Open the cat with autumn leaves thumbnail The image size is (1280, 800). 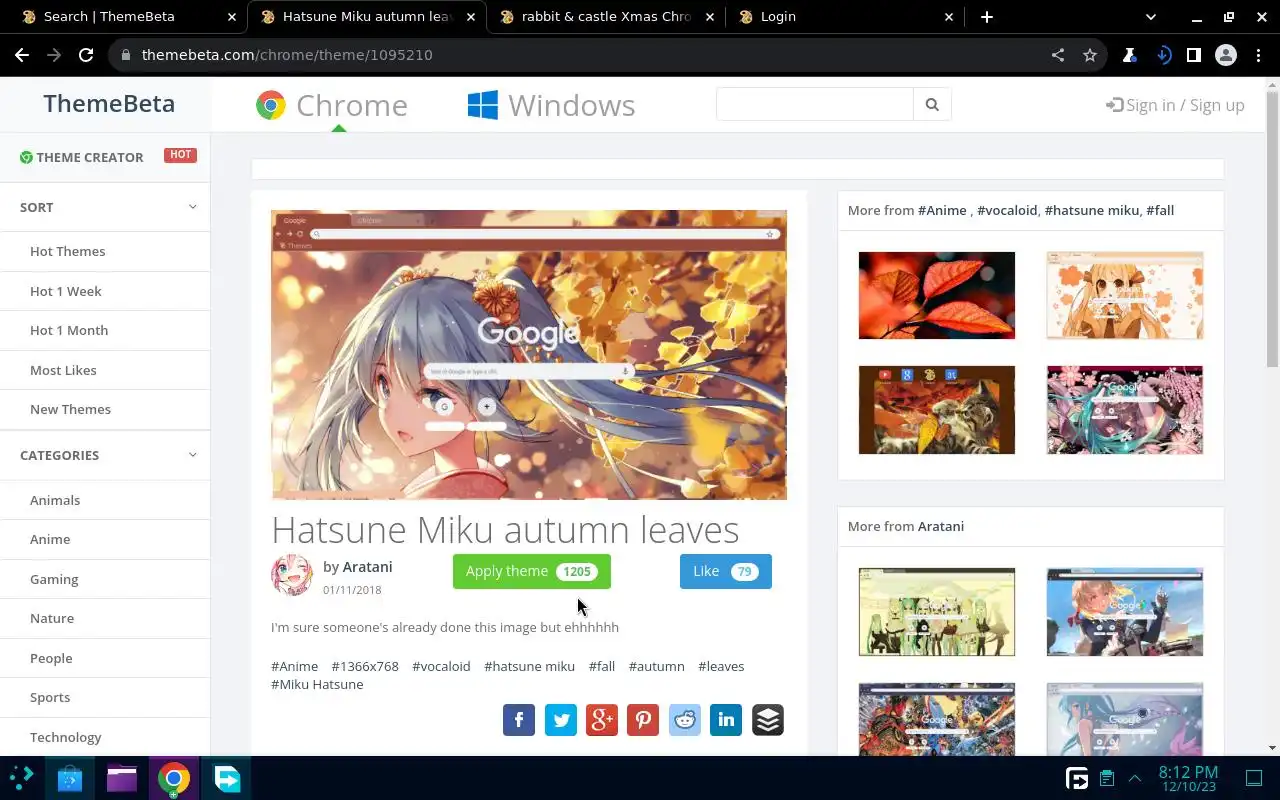pos(937,410)
